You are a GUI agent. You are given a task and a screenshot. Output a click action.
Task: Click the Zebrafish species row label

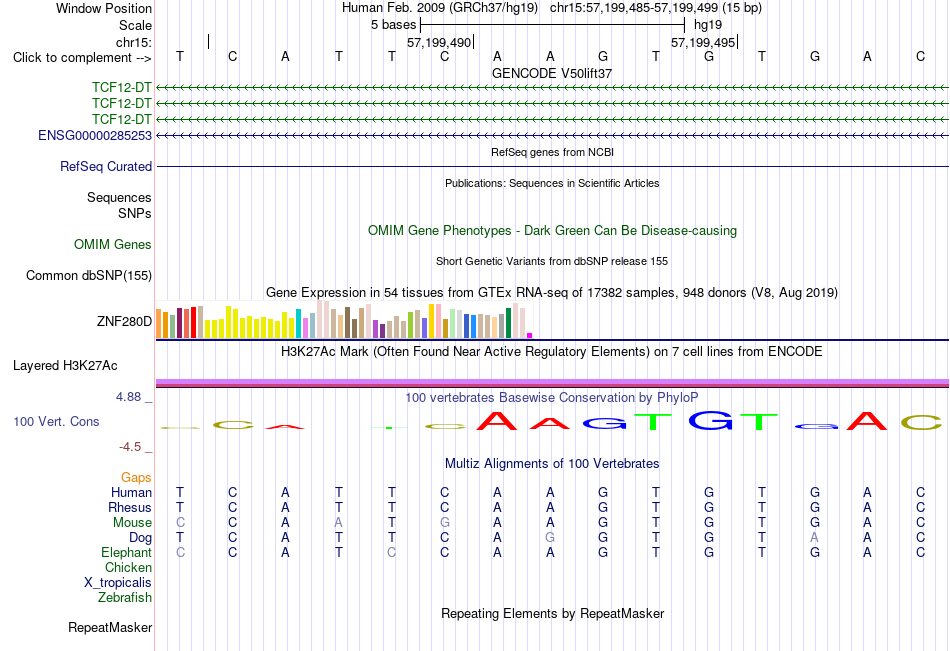[x=125, y=598]
